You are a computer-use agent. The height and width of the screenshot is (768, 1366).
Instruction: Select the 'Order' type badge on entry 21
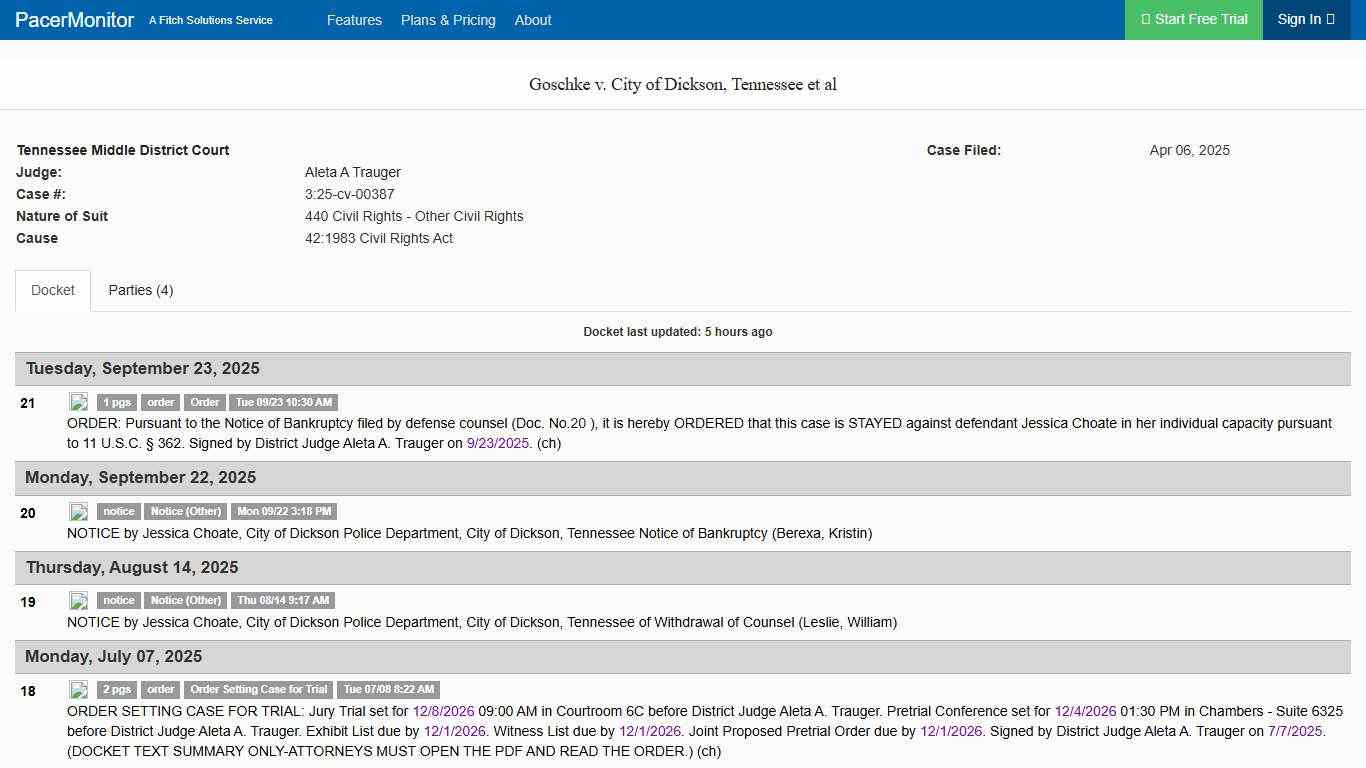tap(204, 402)
